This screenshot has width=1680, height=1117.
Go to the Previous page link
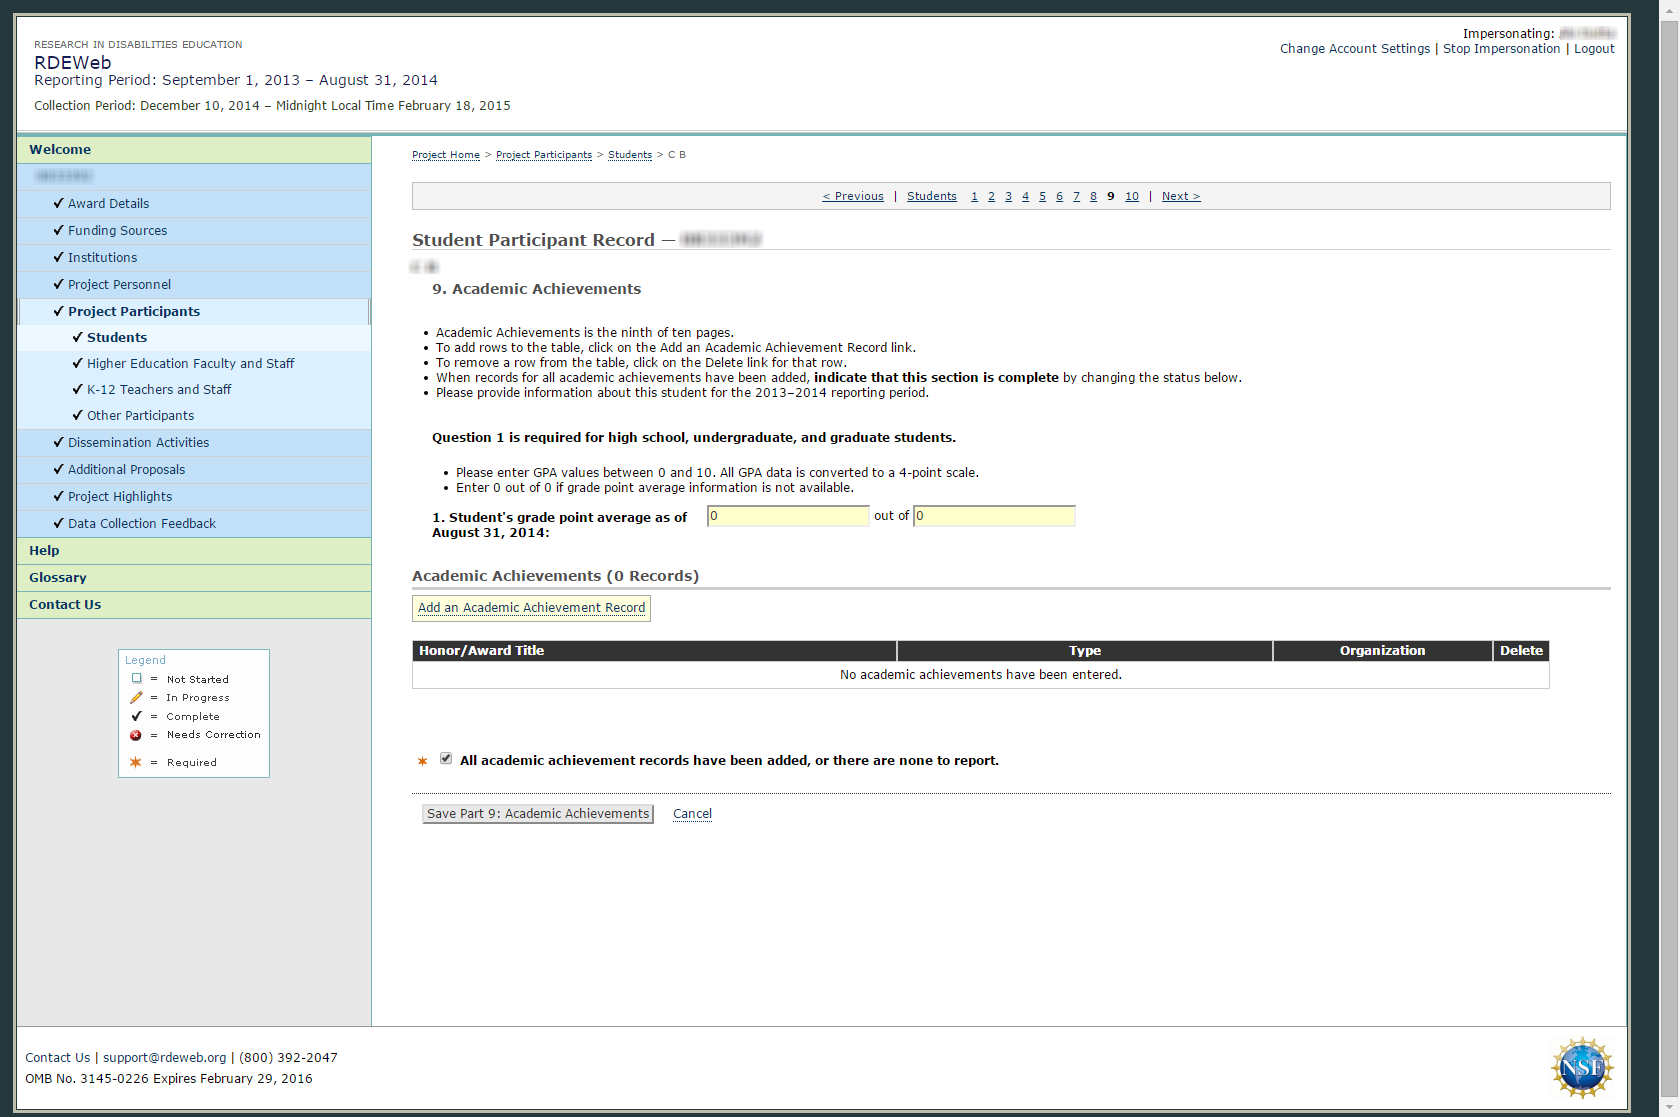pos(853,196)
